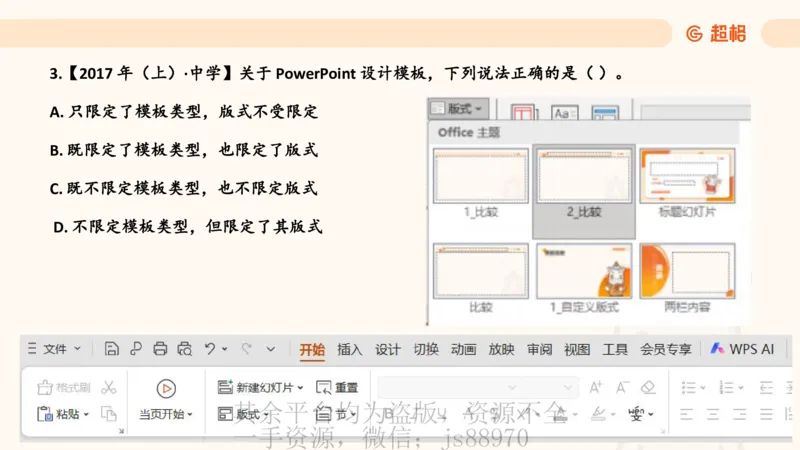Open WPS AI
800x450 pixels.
pyautogui.click(x=742, y=349)
